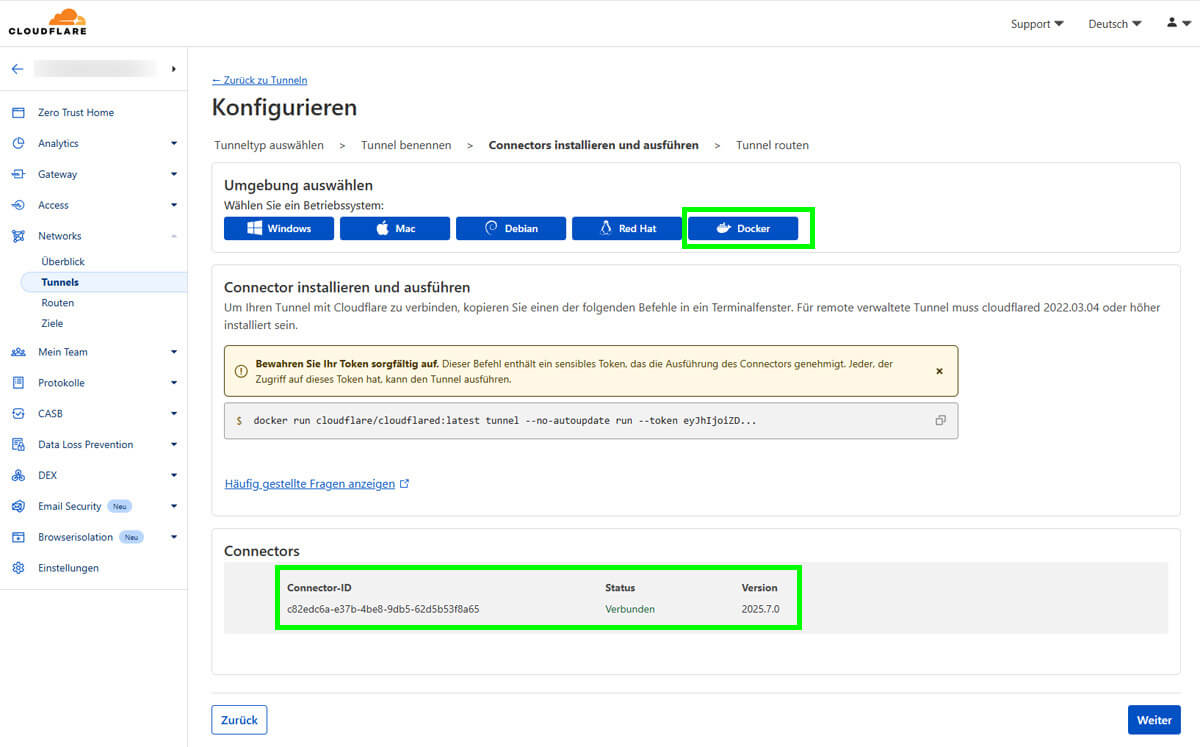This screenshot has width=1200, height=747.
Task: Collapse the Networks section
Action: [93, 236]
